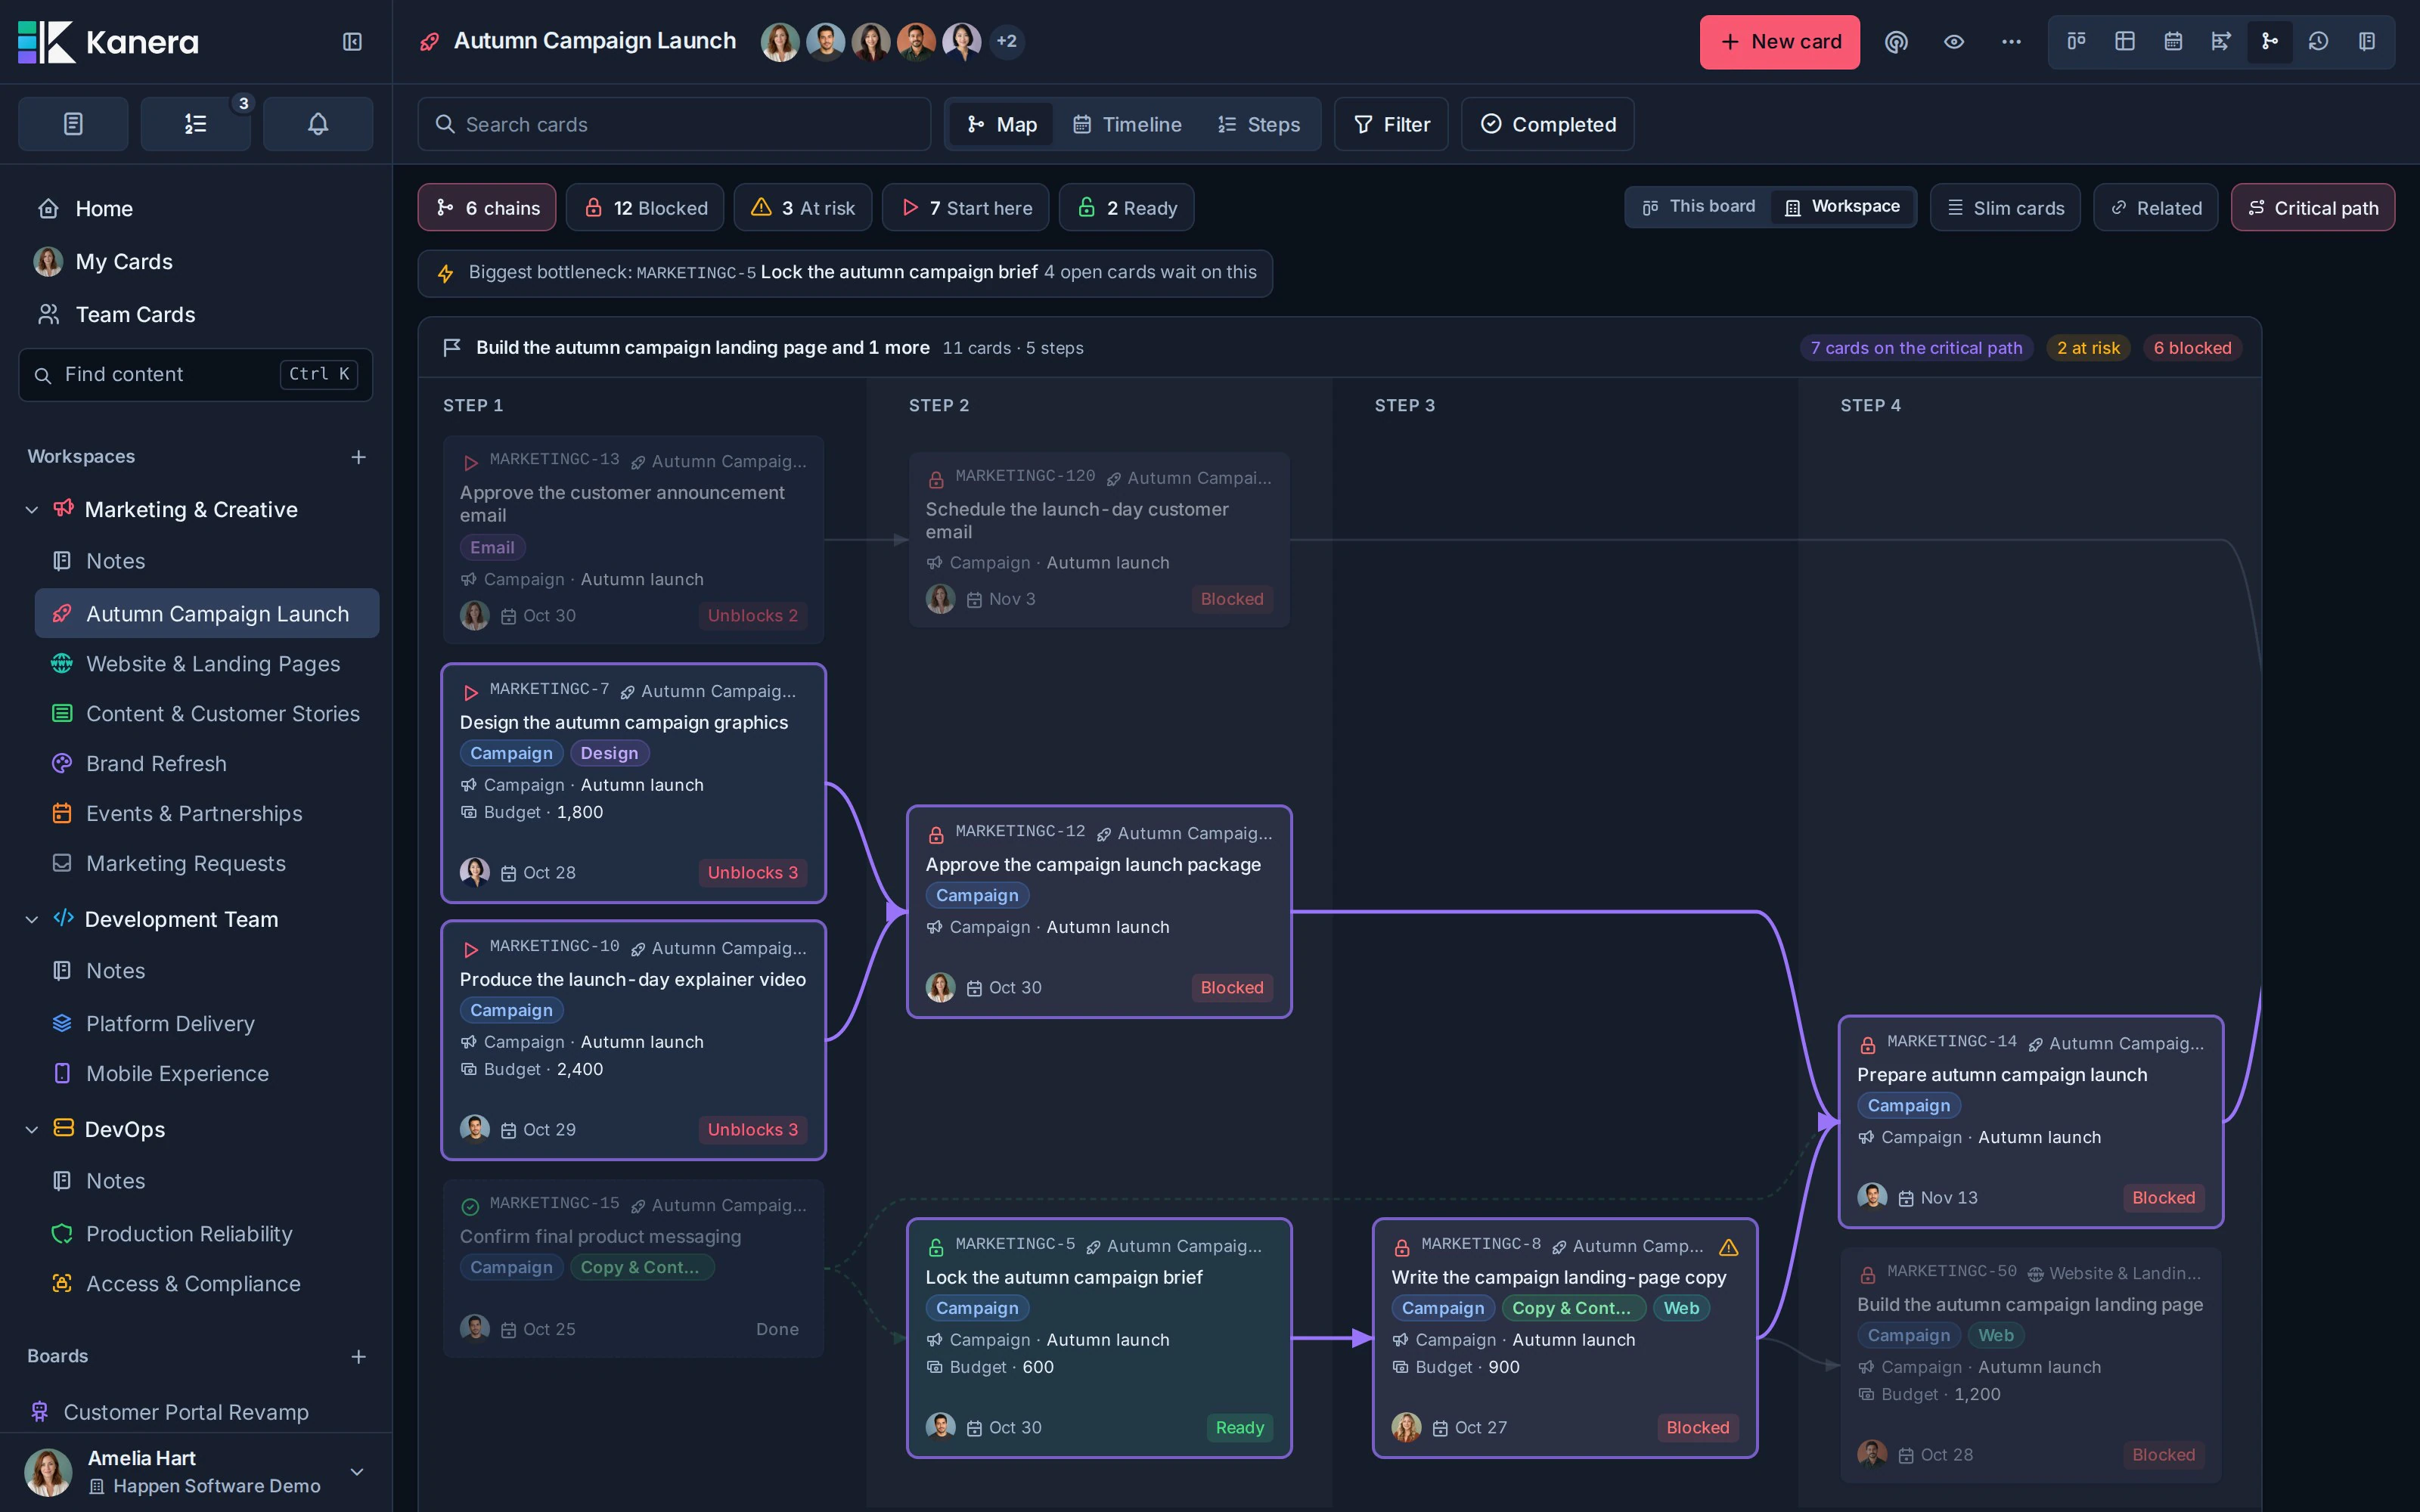
Task: Click the Search cards field
Action: coord(674,124)
